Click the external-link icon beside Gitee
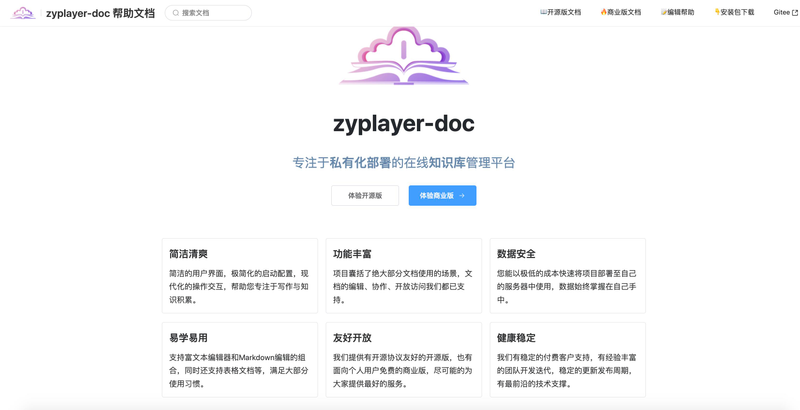Screen dimensions: 800x410 point(795,13)
